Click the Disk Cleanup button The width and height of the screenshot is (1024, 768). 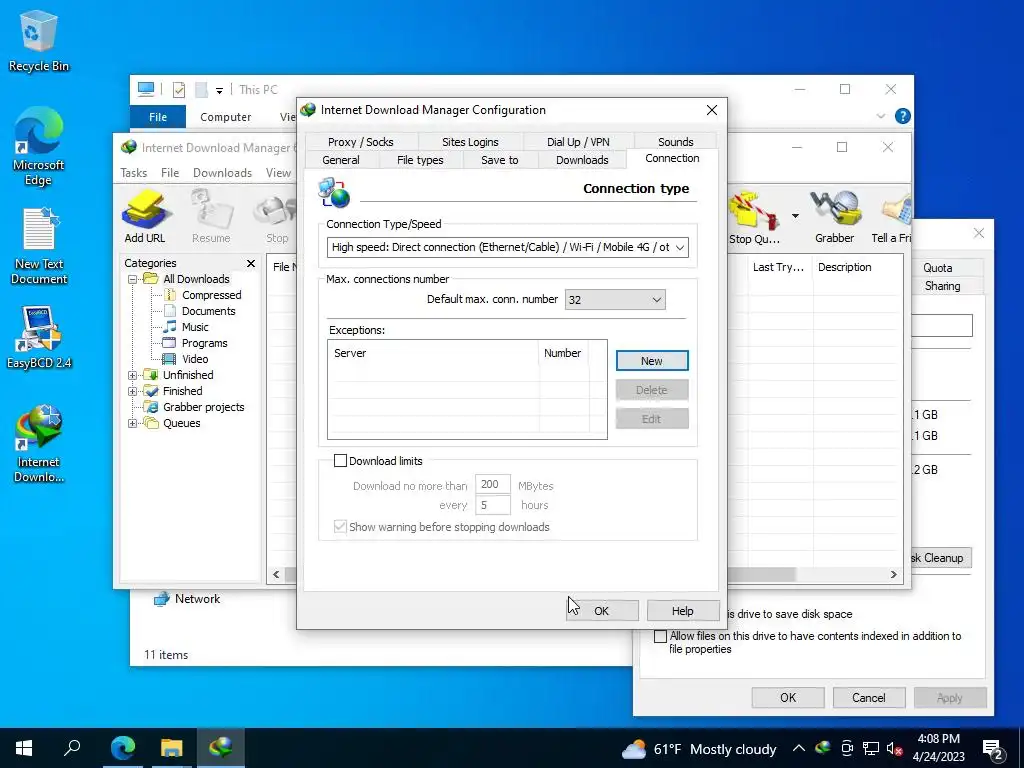(940, 558)
